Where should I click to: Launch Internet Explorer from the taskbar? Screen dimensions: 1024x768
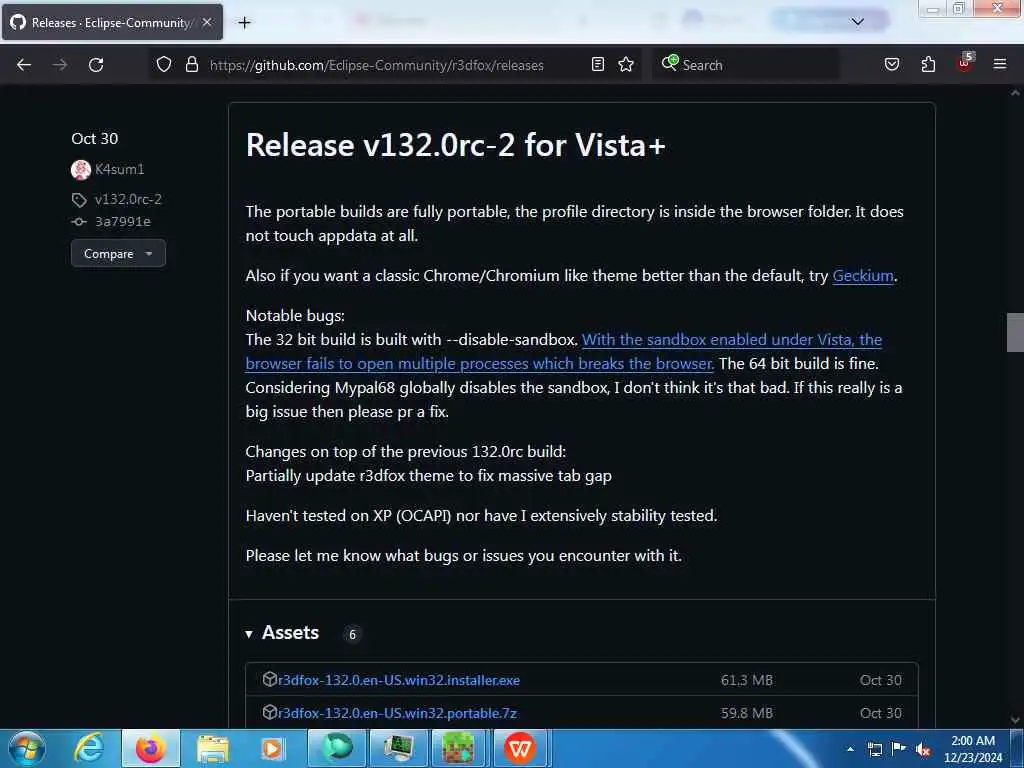pyautogui.click(x=89, y=748)
